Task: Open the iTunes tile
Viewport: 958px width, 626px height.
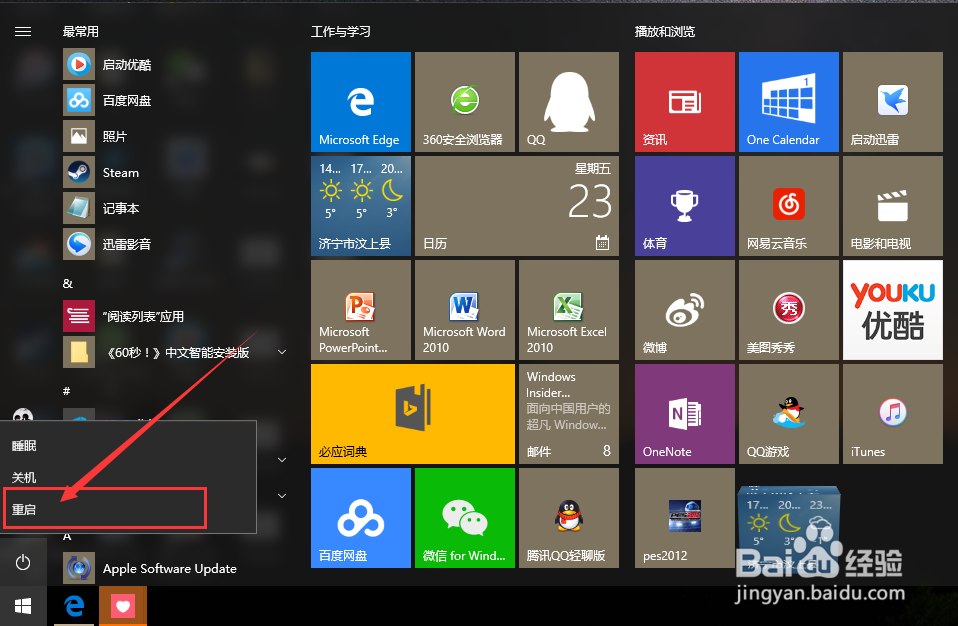Action: coord(893,414)
